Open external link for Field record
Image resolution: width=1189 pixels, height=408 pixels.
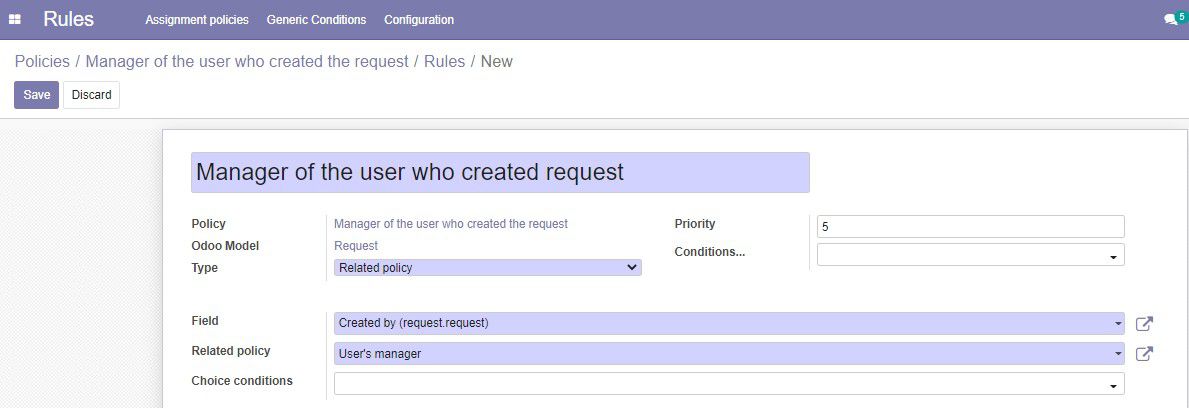point(1144,324)
